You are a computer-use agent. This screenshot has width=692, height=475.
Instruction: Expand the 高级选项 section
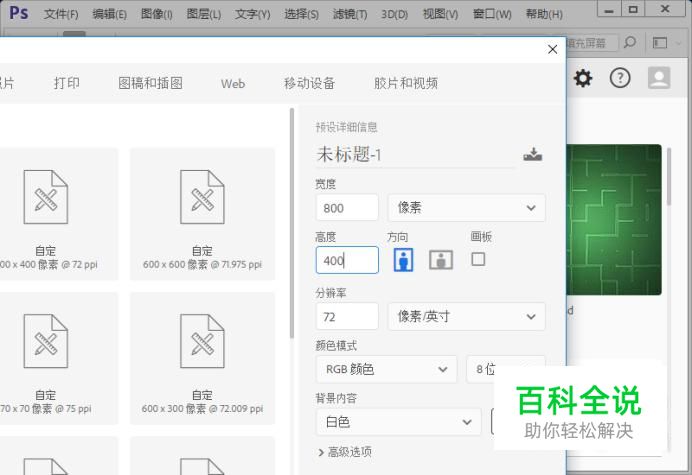(345, 452)
